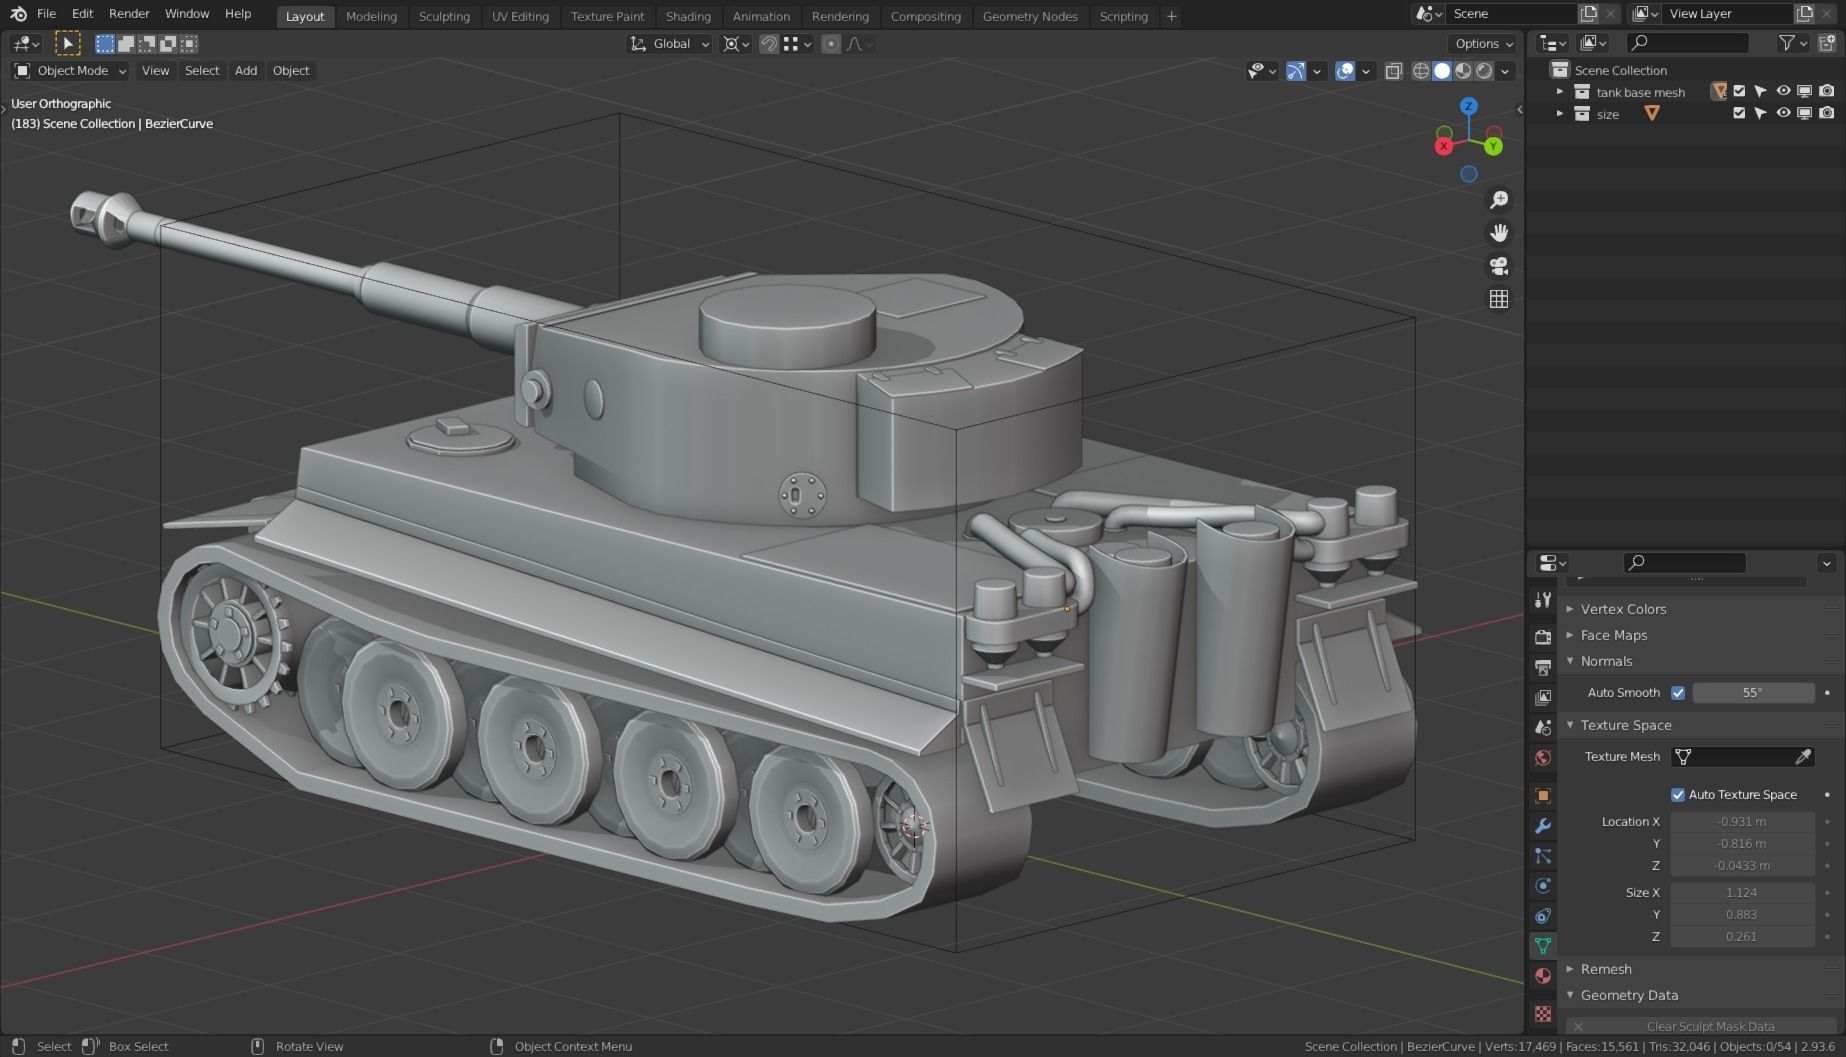The height and width of the screenshot is (1057, 1846).
Task: Switch to the Sculpting workspace tab
Action: click(444, 16)
